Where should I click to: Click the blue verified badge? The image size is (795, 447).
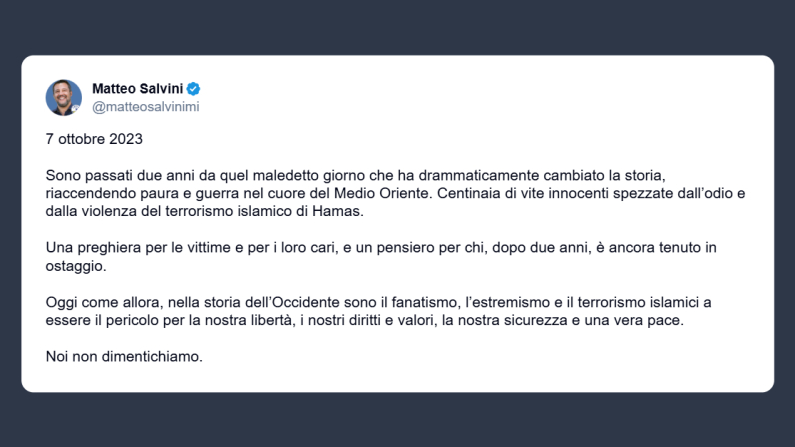[194, 89]
